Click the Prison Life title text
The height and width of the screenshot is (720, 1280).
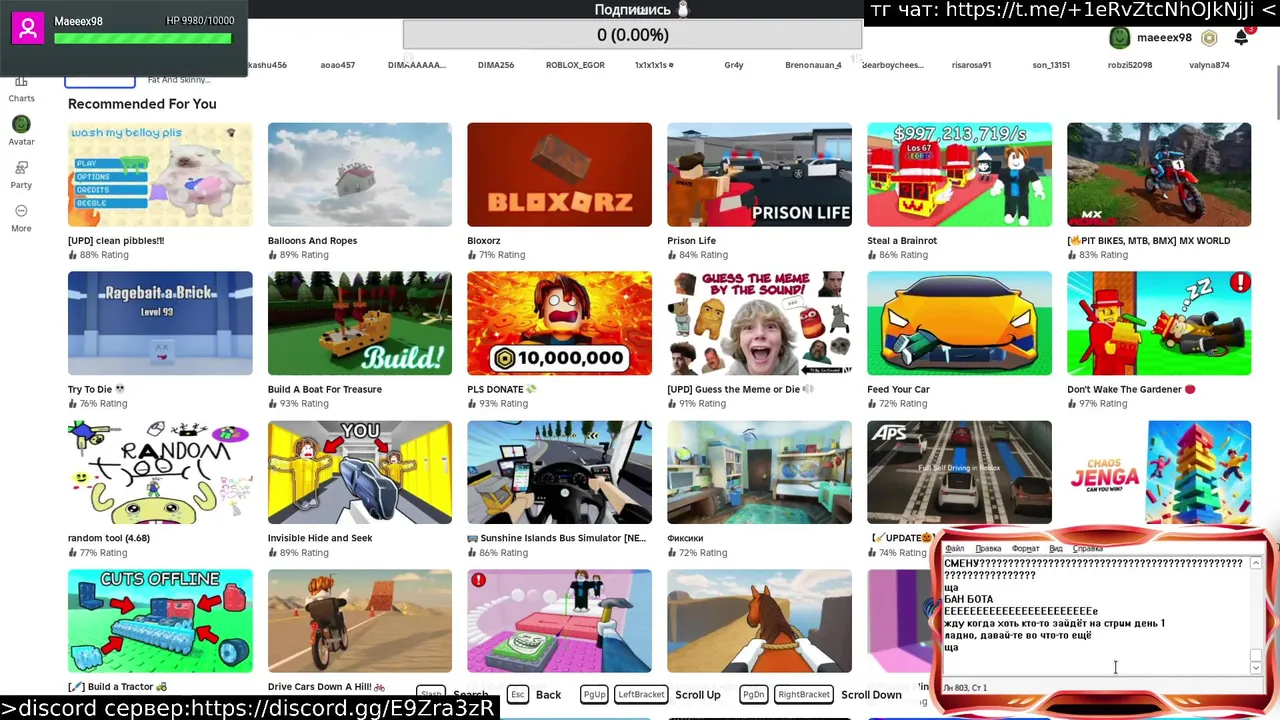click(692, 240)
